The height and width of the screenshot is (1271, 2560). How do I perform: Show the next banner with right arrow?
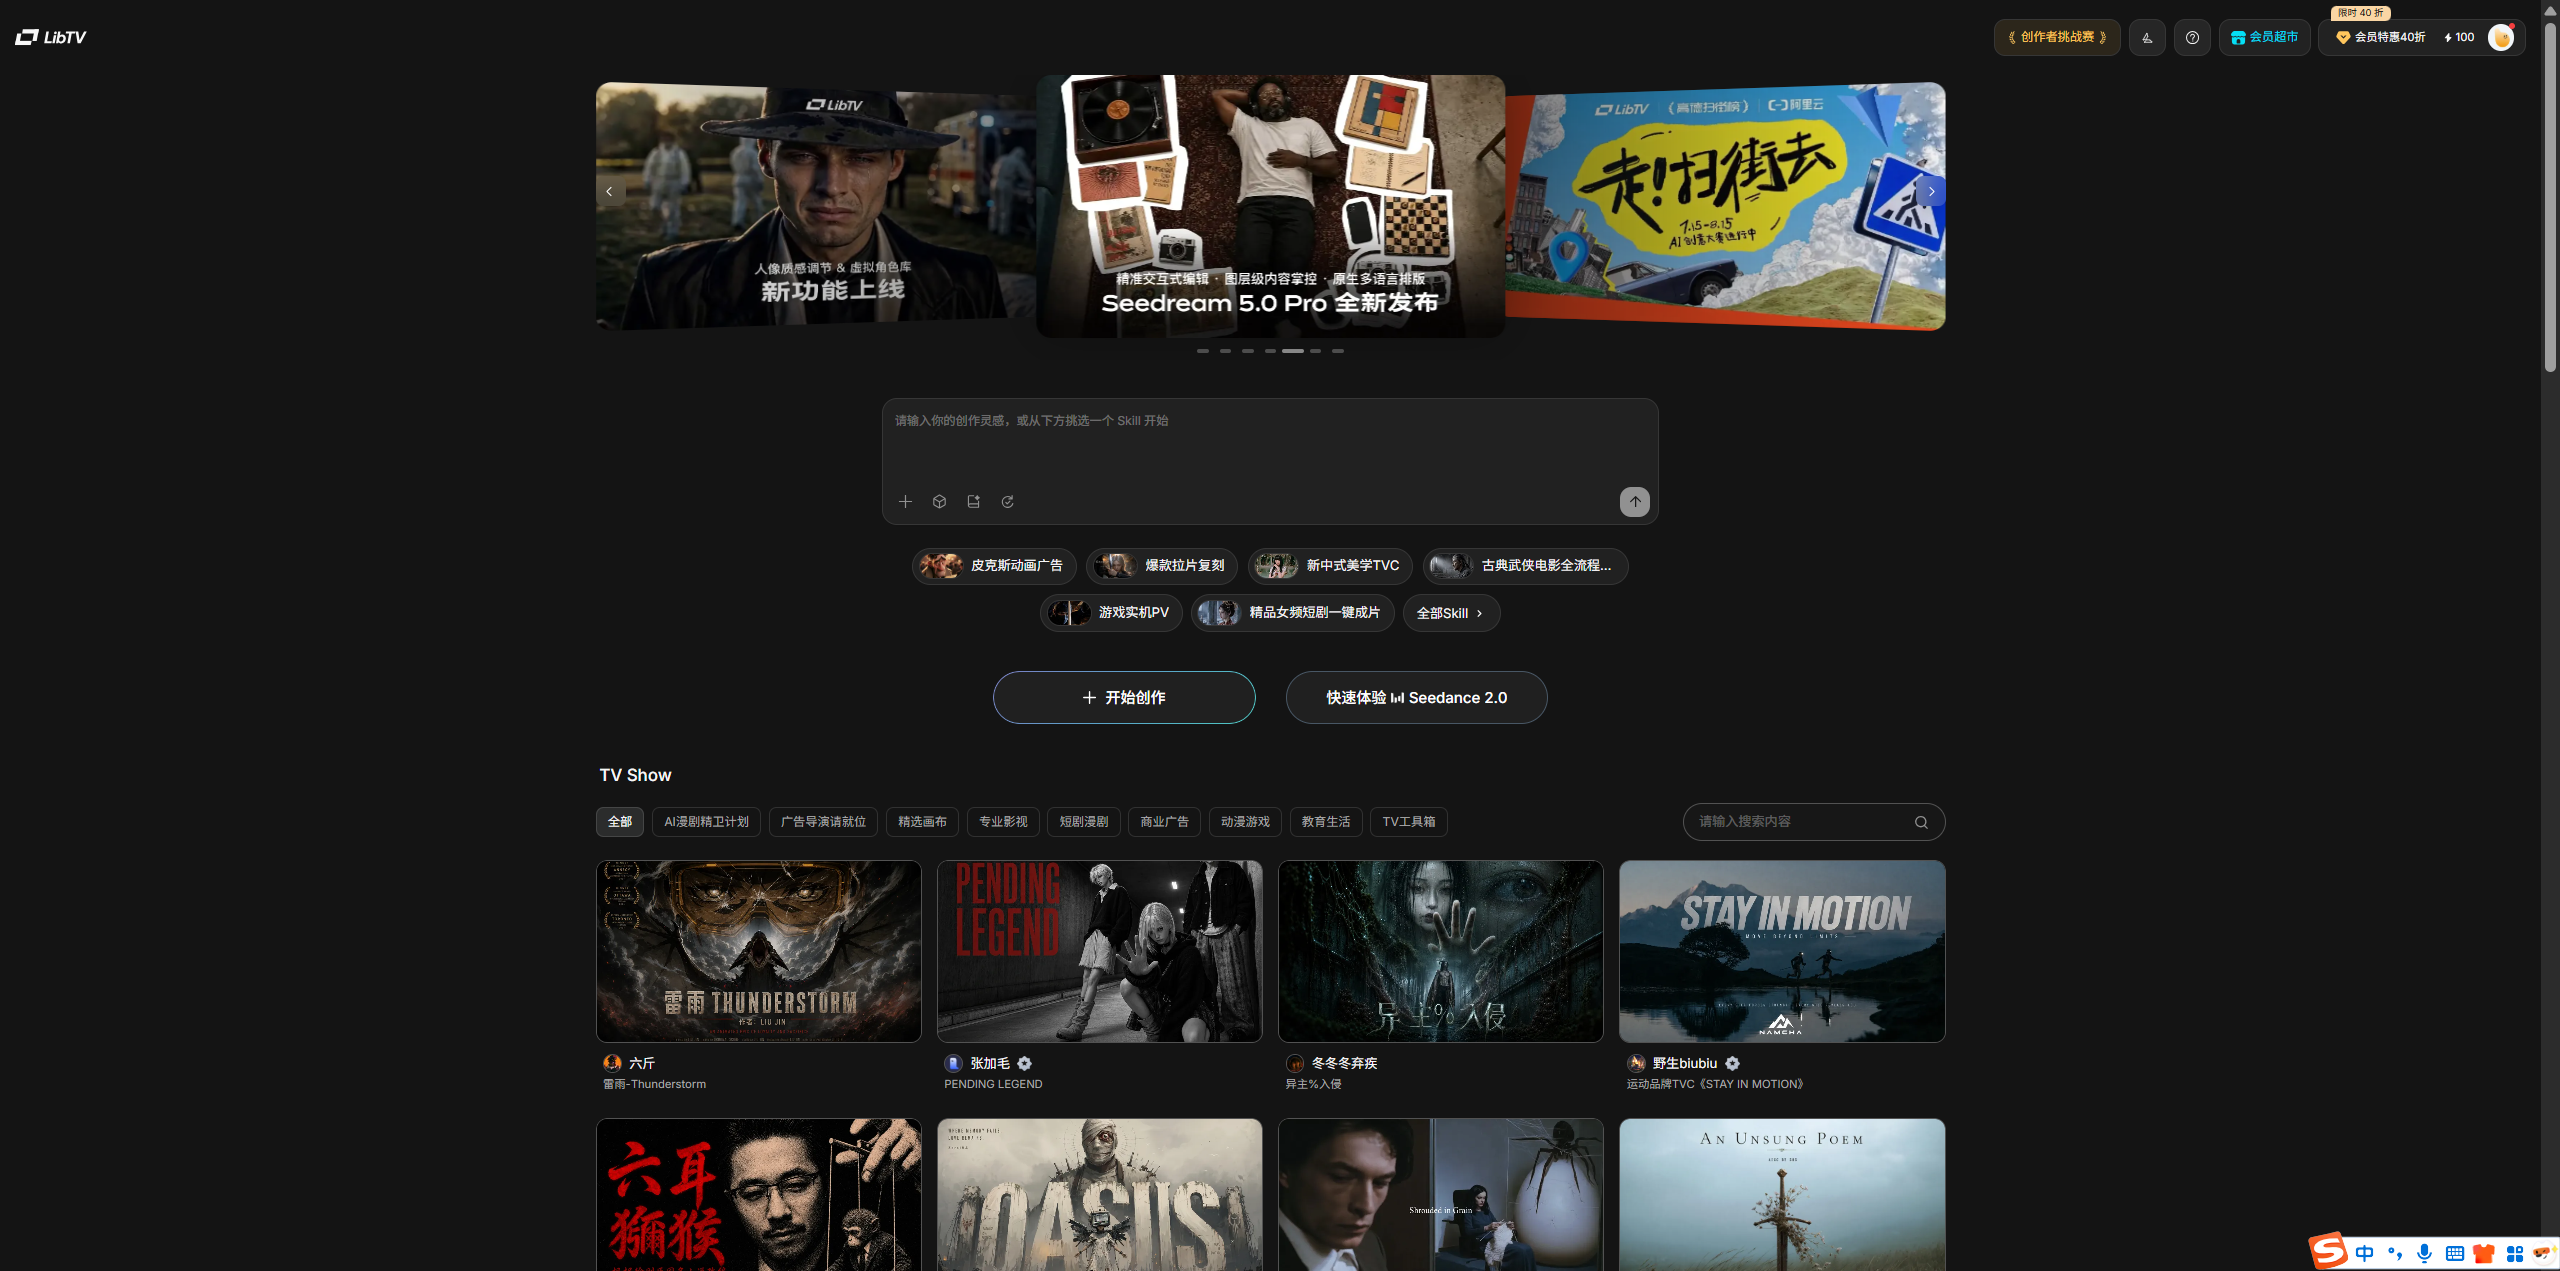[1931, 191]
